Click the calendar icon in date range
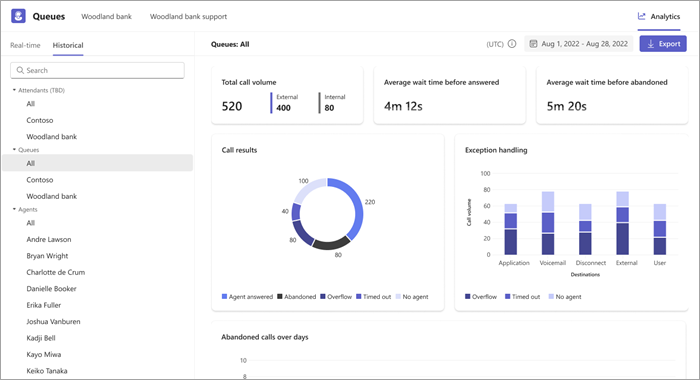This screenshot has height=380, width=700. pos(533,44)
